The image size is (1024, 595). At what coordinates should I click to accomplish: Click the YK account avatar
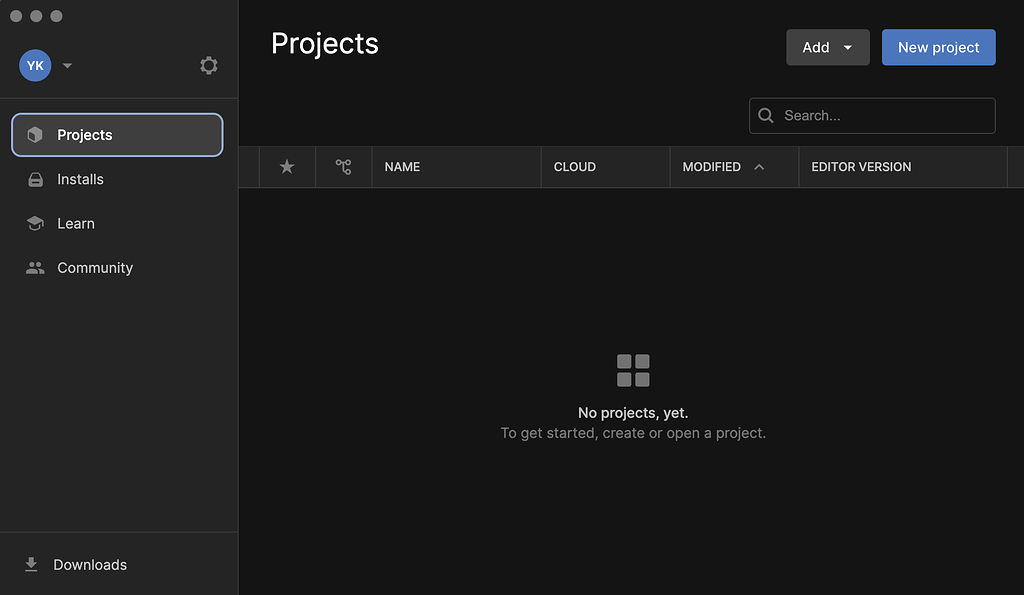click(35, 66)
